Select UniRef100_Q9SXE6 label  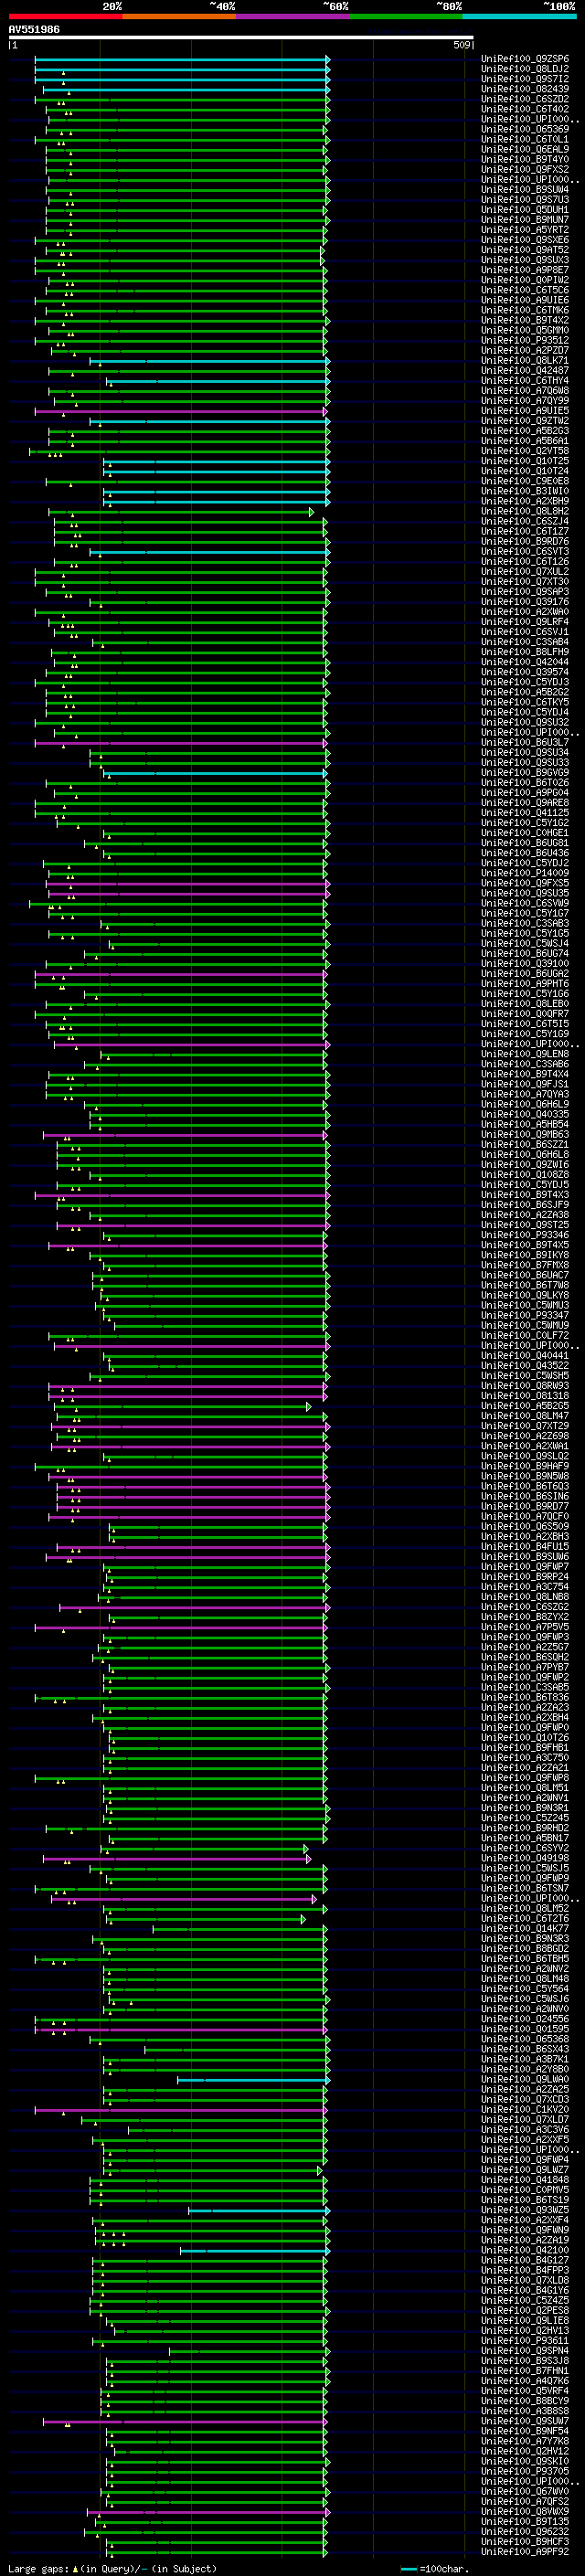(x=525, y=240)
